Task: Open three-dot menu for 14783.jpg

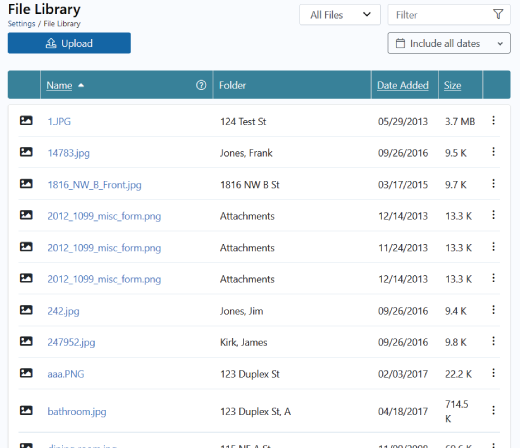Action: (x=493, y=152)
